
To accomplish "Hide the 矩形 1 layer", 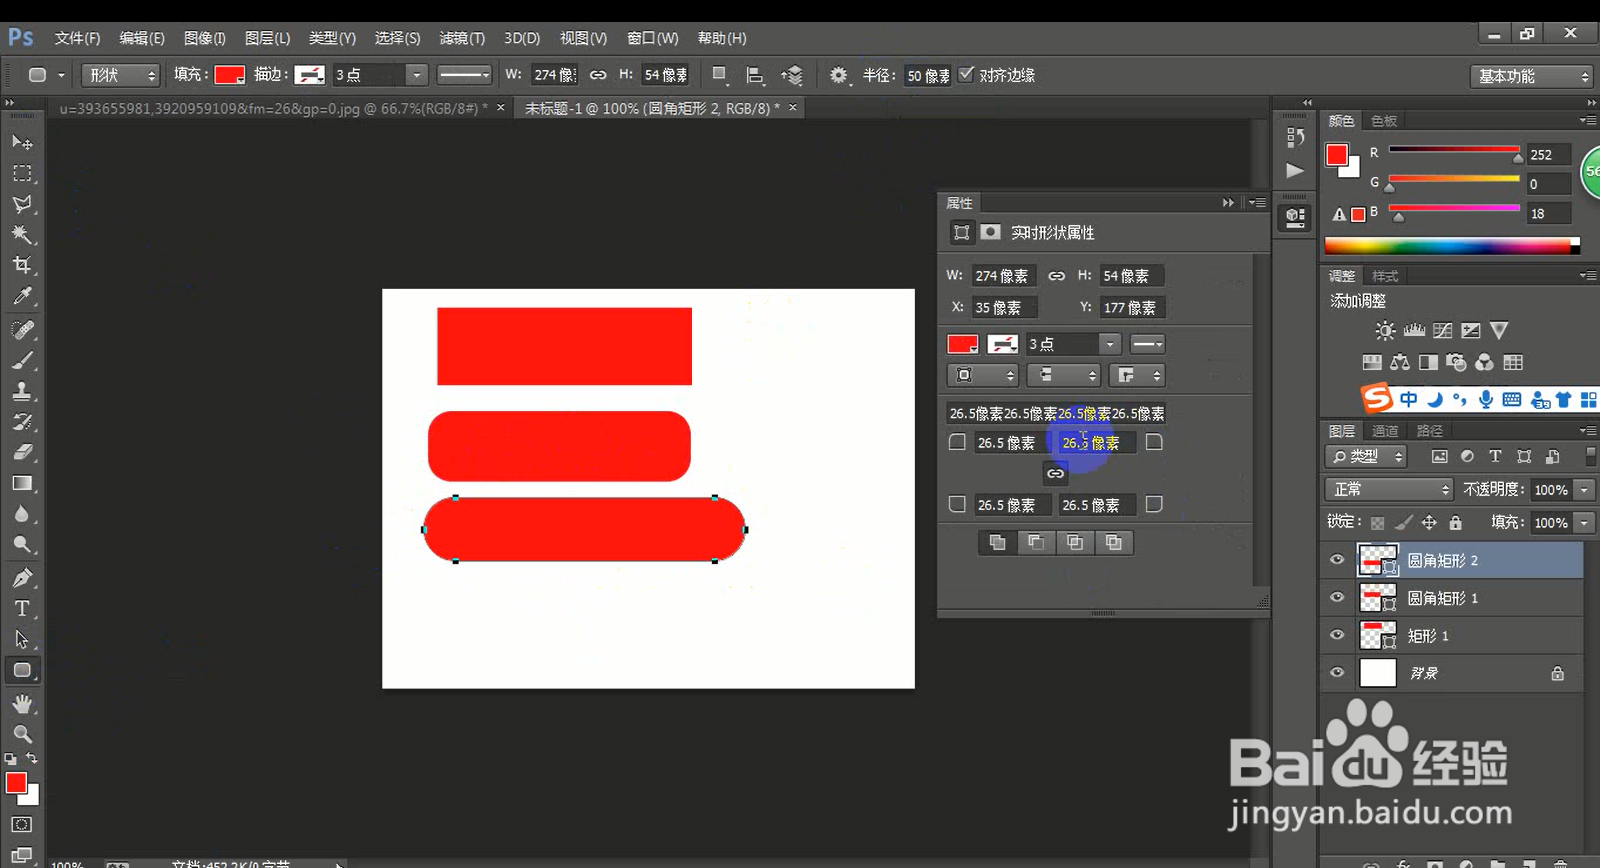I will tap(1337, 635).
